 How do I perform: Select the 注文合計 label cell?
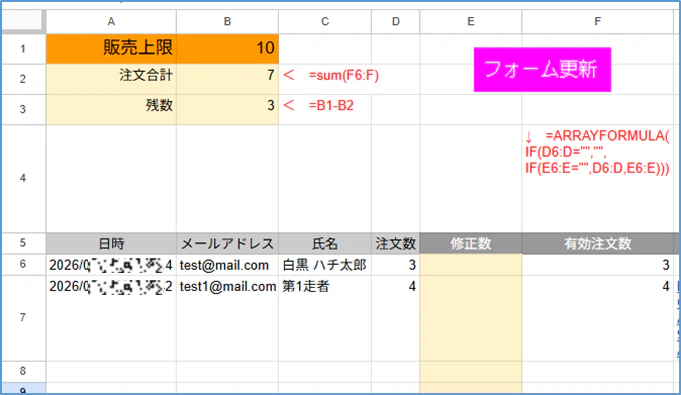[111, 79]
